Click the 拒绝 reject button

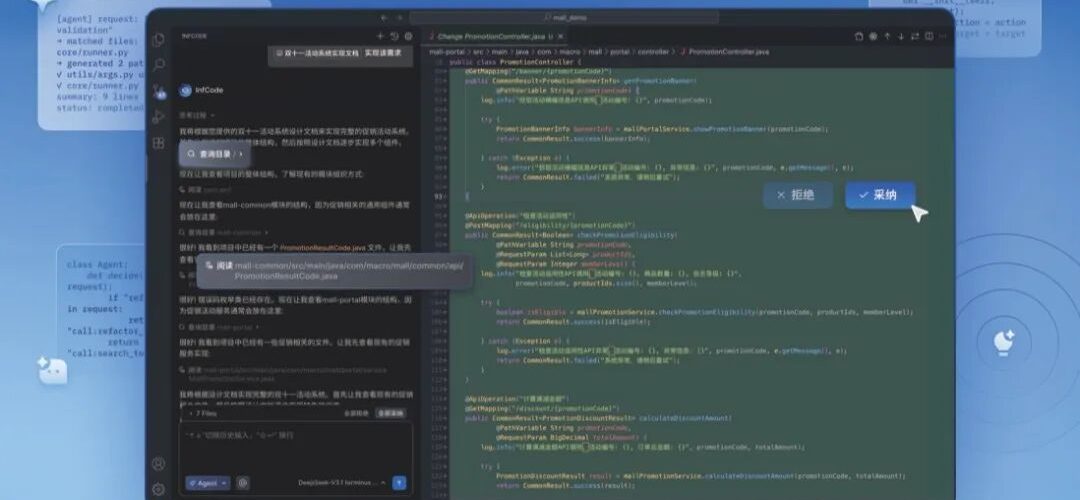(x=797, y=195)
